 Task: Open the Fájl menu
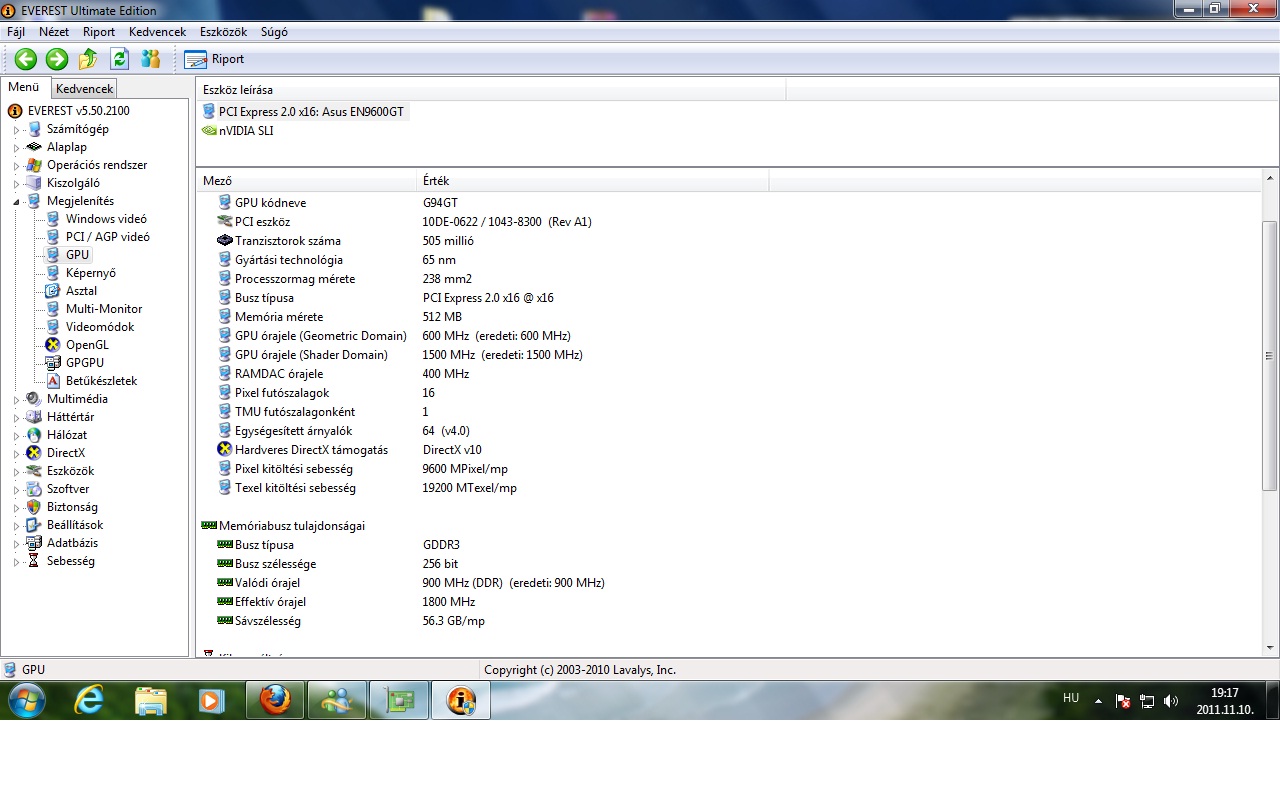[x=16, y=32]
